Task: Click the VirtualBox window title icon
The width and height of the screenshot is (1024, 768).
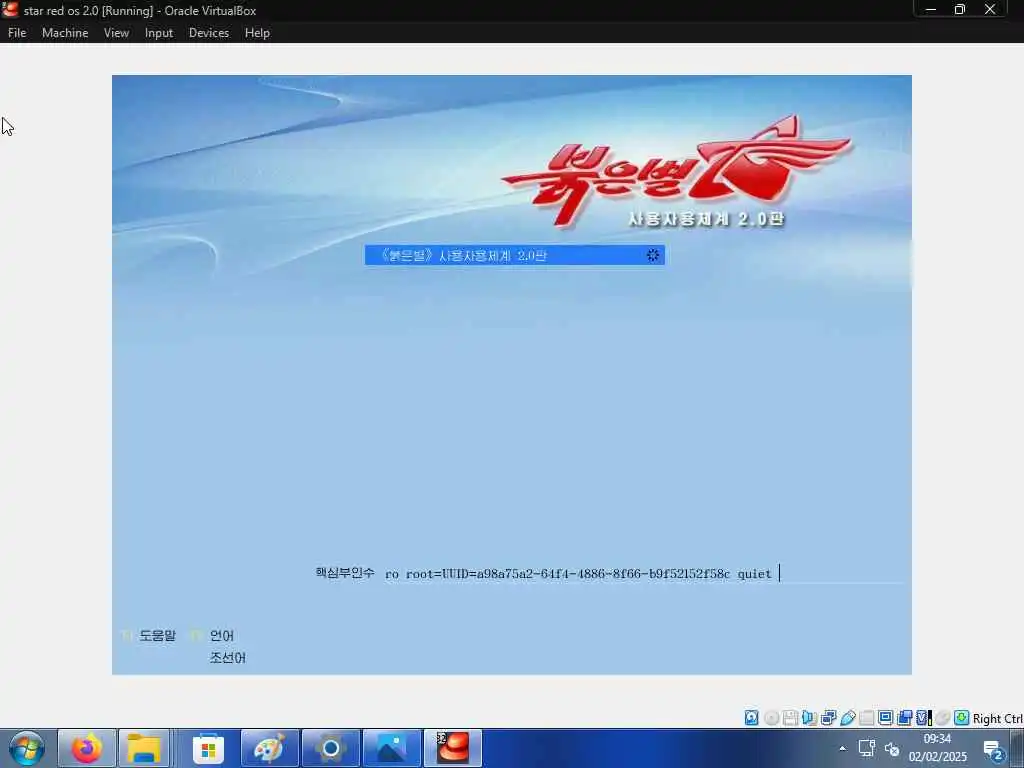Action: 10,10
